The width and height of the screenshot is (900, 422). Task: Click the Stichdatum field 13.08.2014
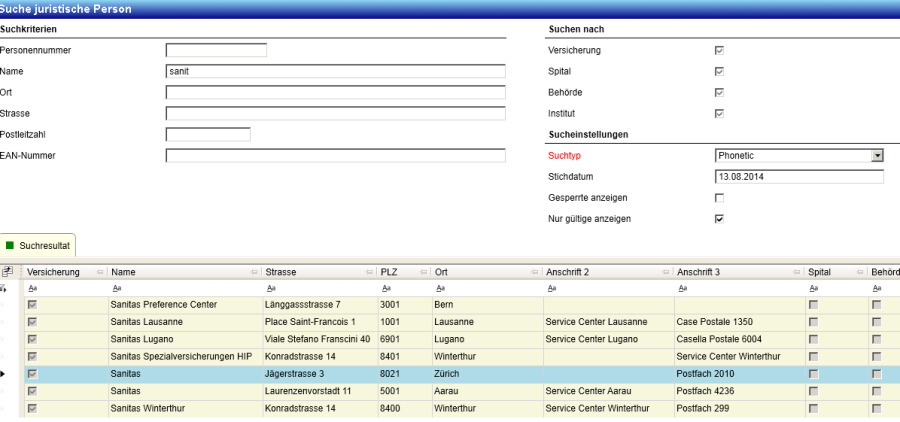[x=800, y=177]
